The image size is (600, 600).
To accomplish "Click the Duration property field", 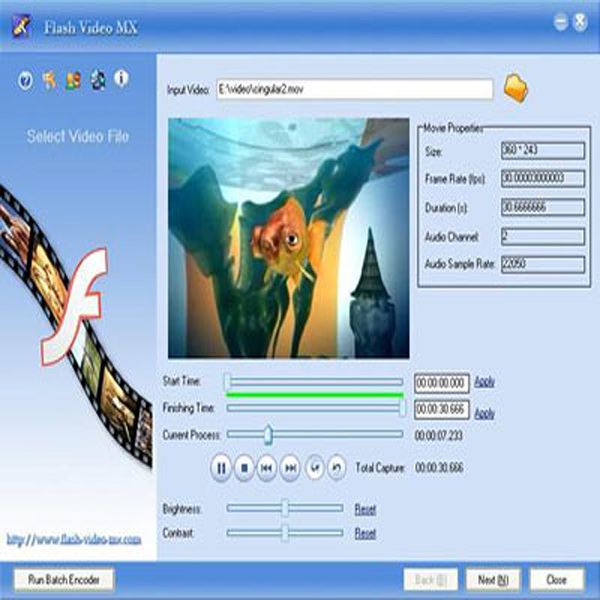I will click(x=543, y=207).
